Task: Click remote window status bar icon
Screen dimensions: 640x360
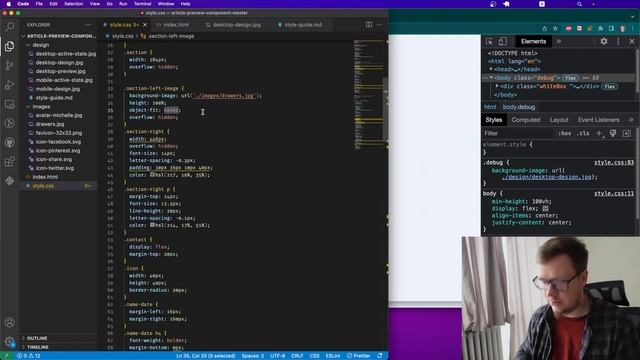Action: (7, 356)
